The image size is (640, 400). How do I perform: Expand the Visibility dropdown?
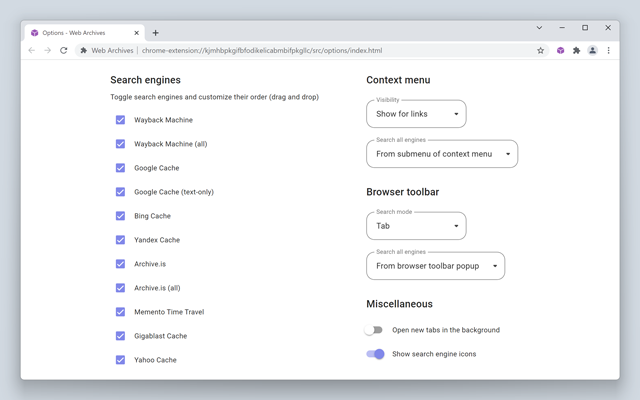pyautogui.click(x=416, y=114)
